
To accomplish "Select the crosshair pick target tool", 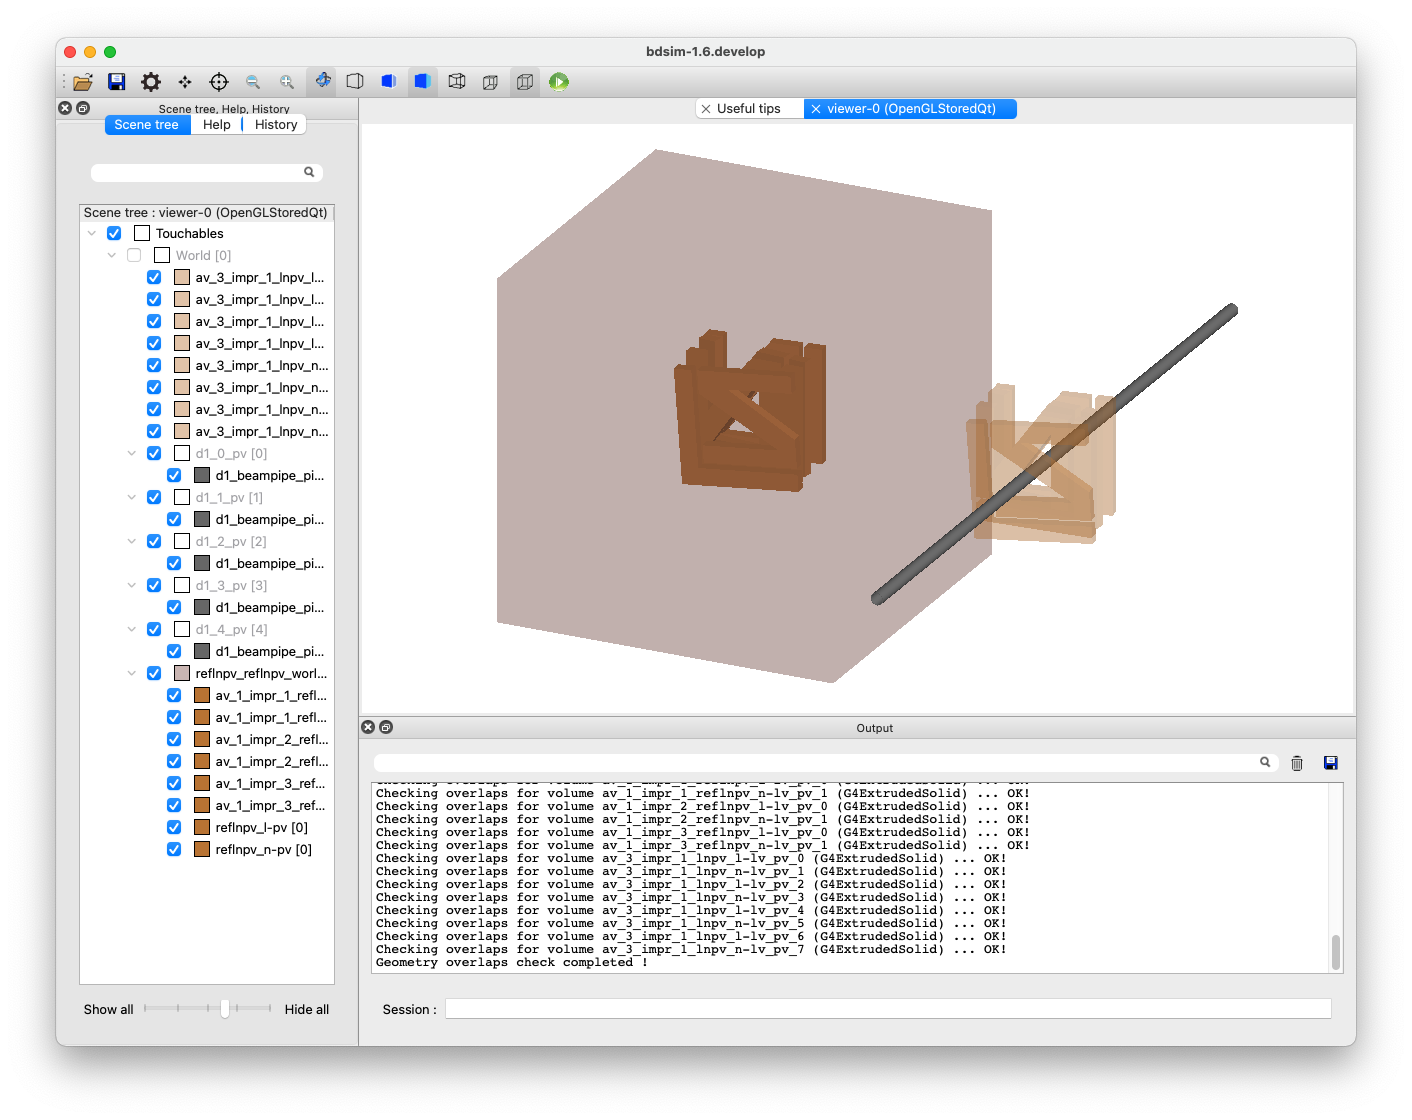I will click(x=219, y=82).
